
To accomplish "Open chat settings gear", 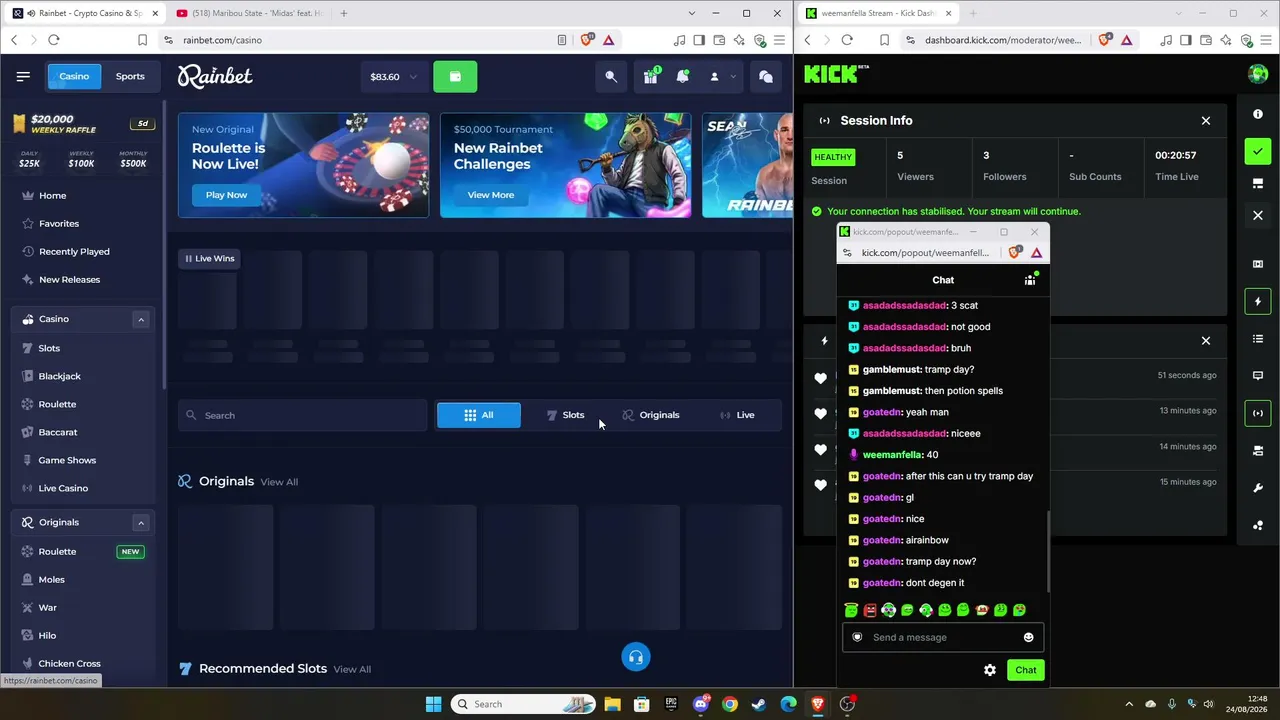I will 990,670.
